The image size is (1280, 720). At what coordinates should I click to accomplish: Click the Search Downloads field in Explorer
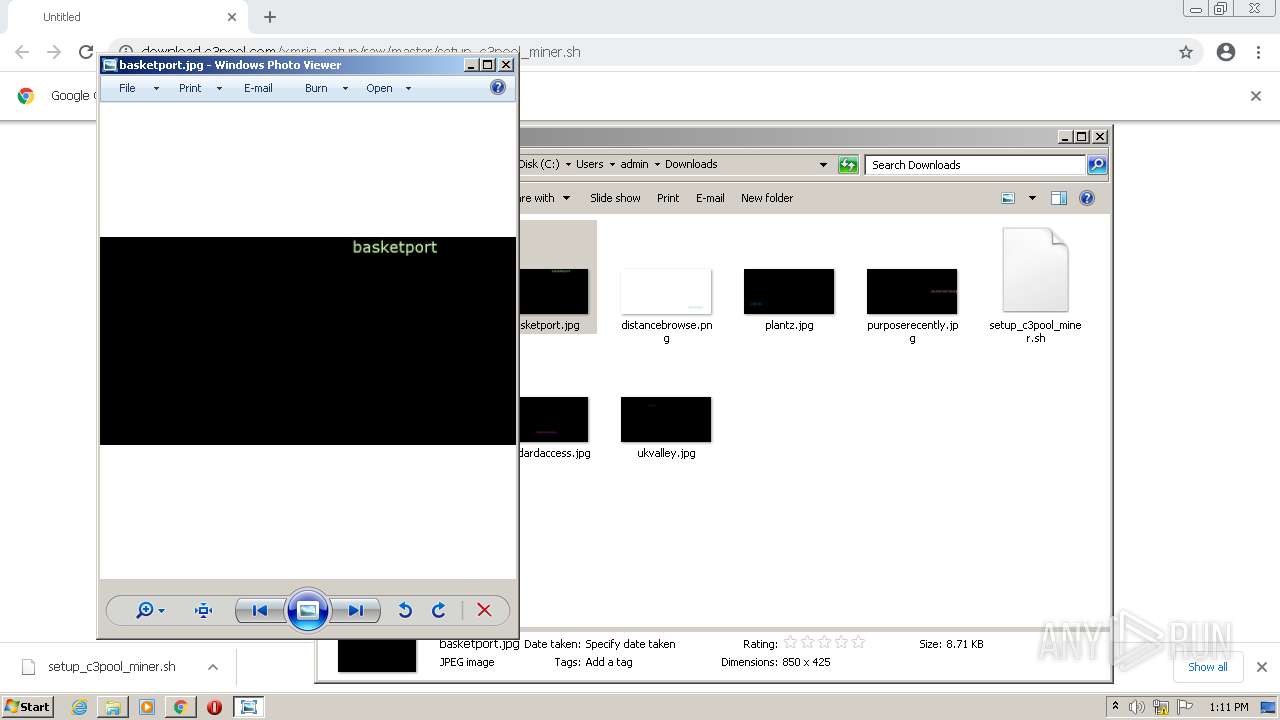click(x=975, y=165)
